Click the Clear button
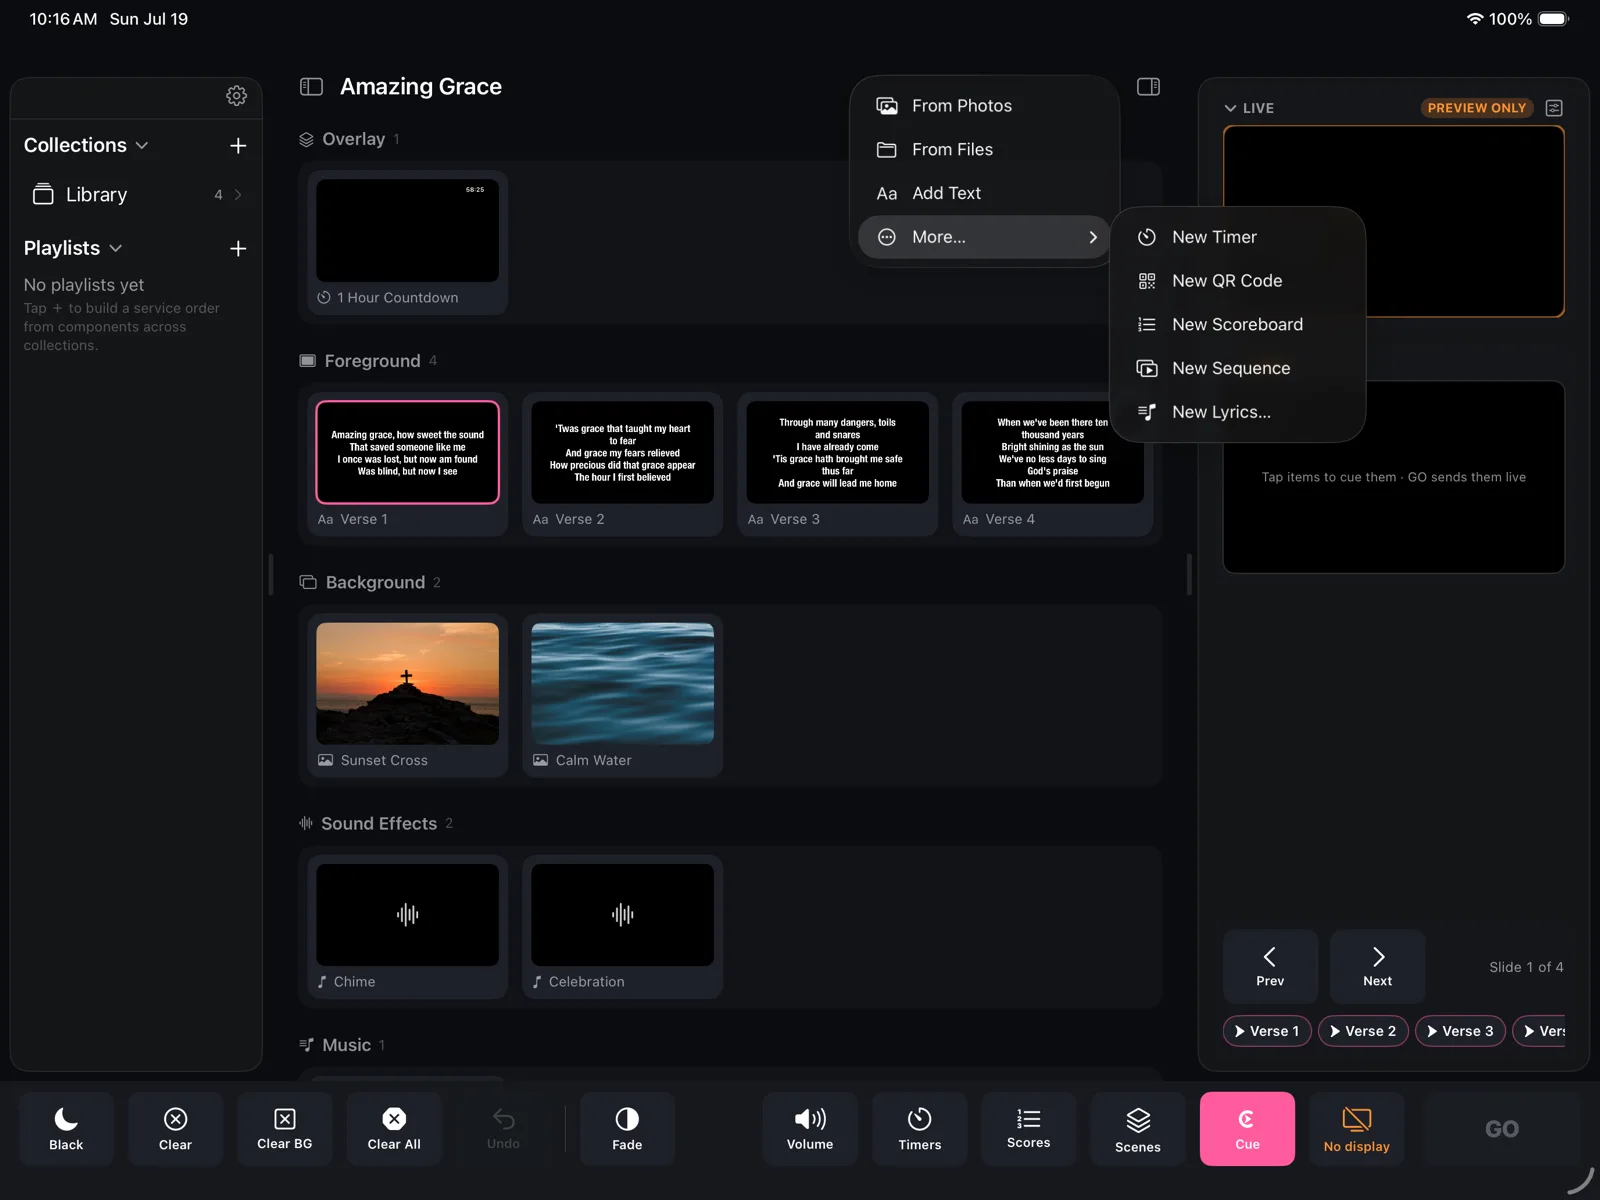Image resolution: width=1600 pixels, height=1200 pixels. (x=175, y=1129)
